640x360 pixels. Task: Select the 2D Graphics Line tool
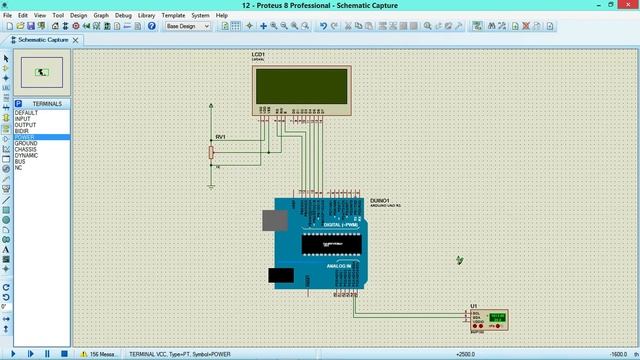(6, 200)
